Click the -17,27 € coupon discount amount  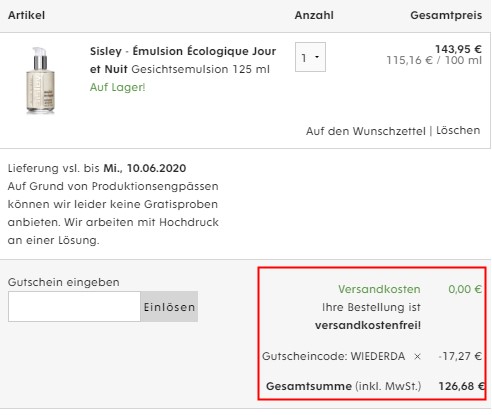460,356
